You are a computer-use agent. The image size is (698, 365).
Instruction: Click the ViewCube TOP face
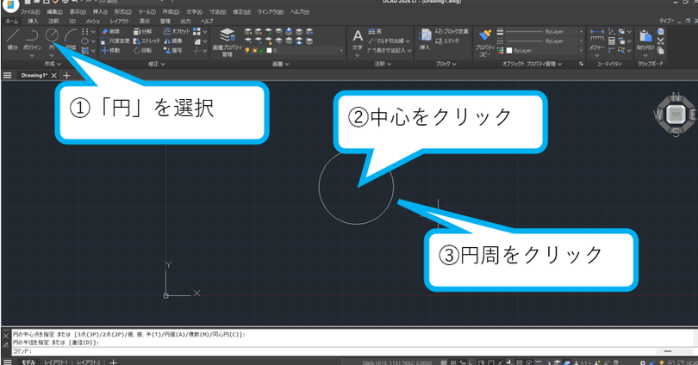pos(676,115)
